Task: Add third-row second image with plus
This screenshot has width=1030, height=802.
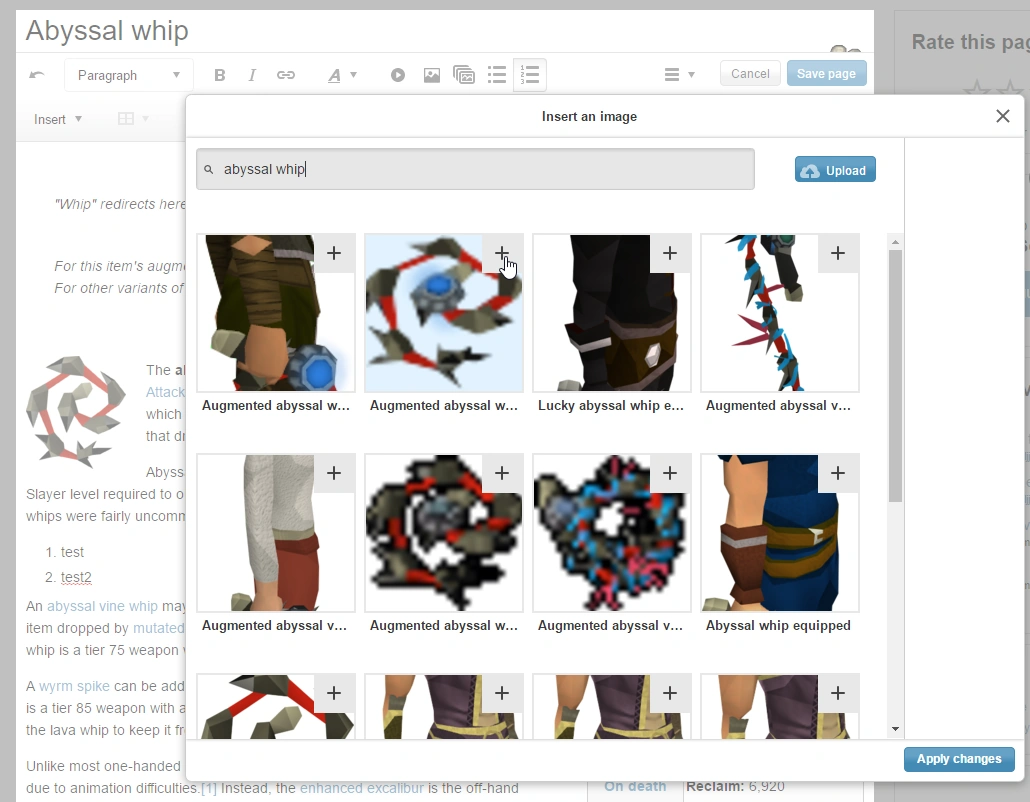Action: pos(502,693)
